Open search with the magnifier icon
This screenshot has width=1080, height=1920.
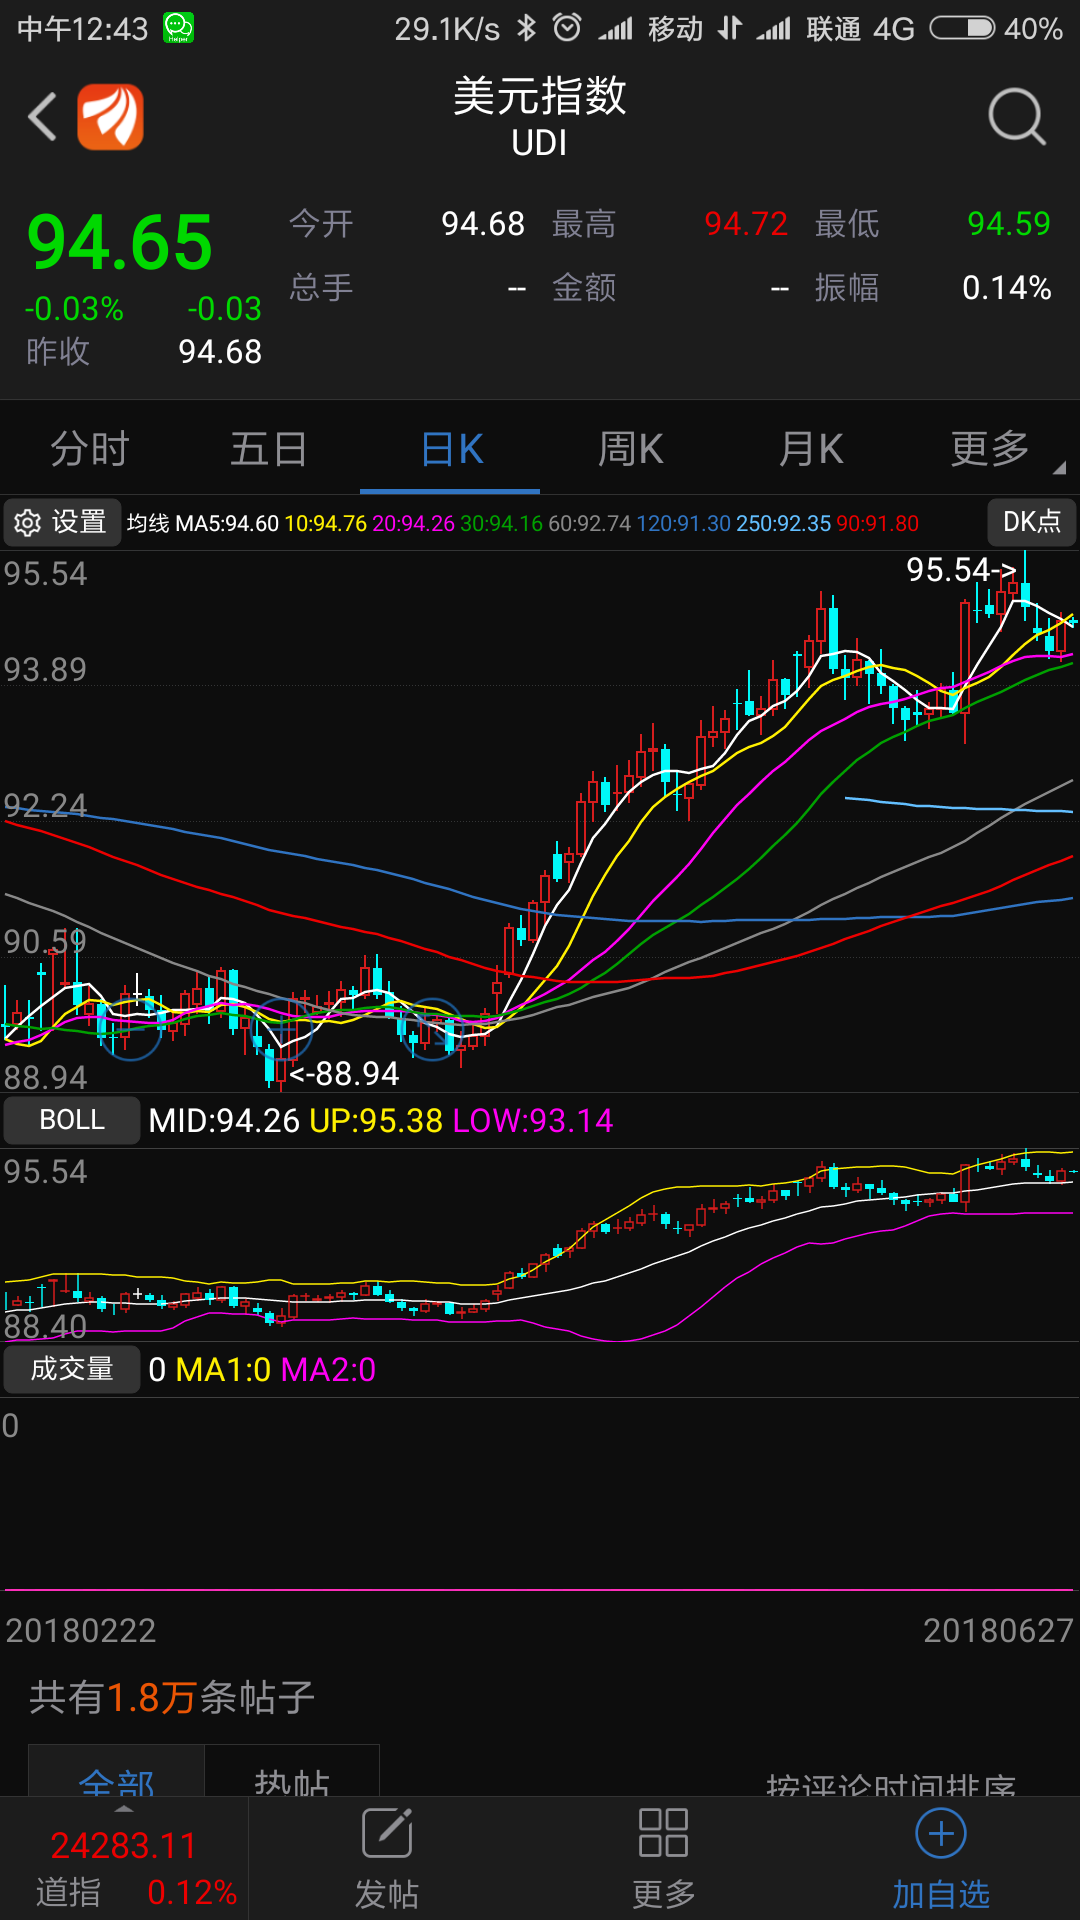coord(1017,117)
